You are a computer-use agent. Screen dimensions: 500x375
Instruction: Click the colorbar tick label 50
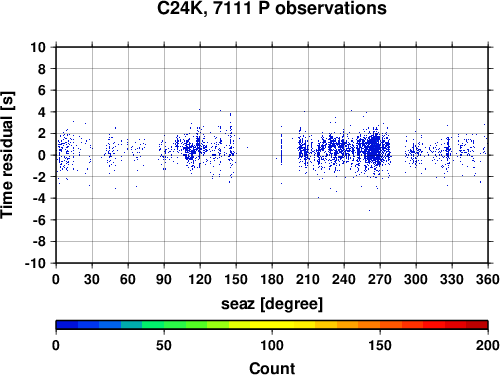(164, 345)
